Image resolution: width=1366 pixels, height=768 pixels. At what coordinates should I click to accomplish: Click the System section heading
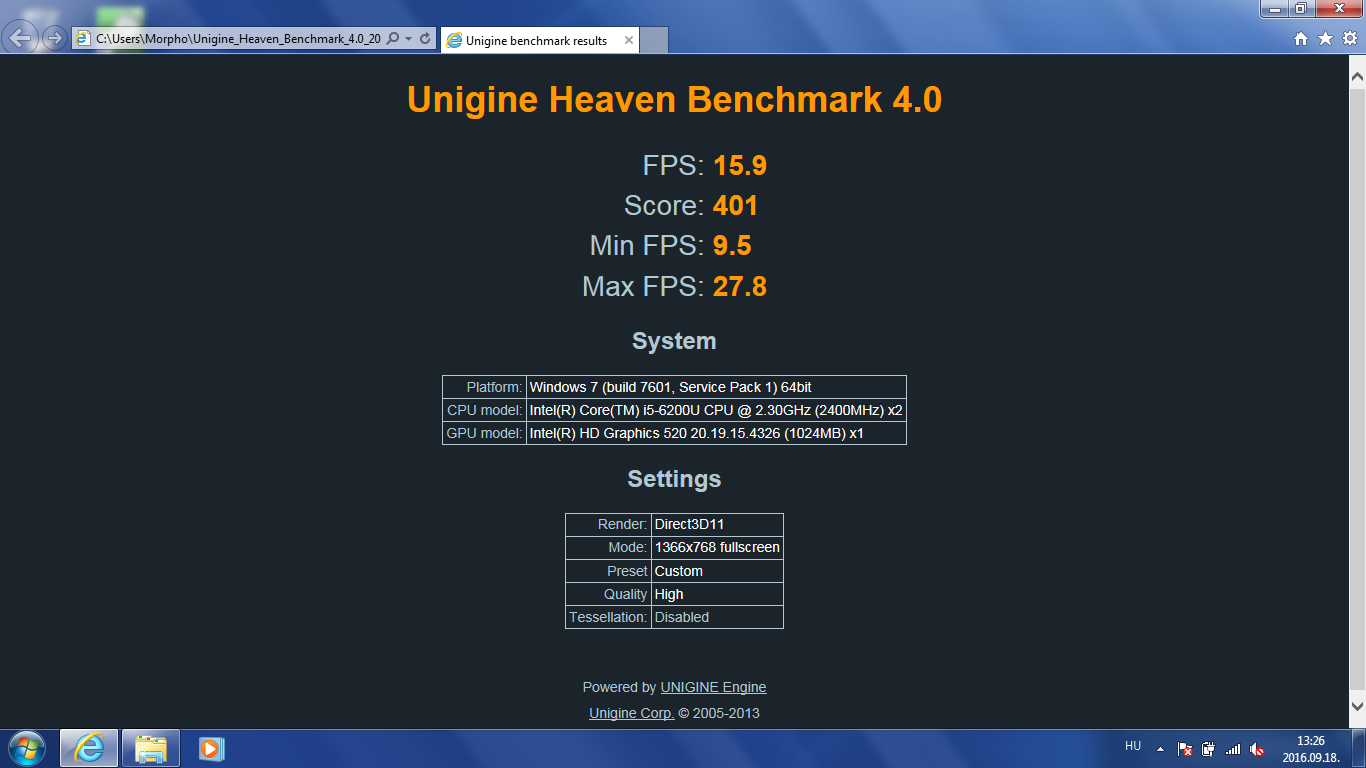pyautogui.click(x=674, y=341)
